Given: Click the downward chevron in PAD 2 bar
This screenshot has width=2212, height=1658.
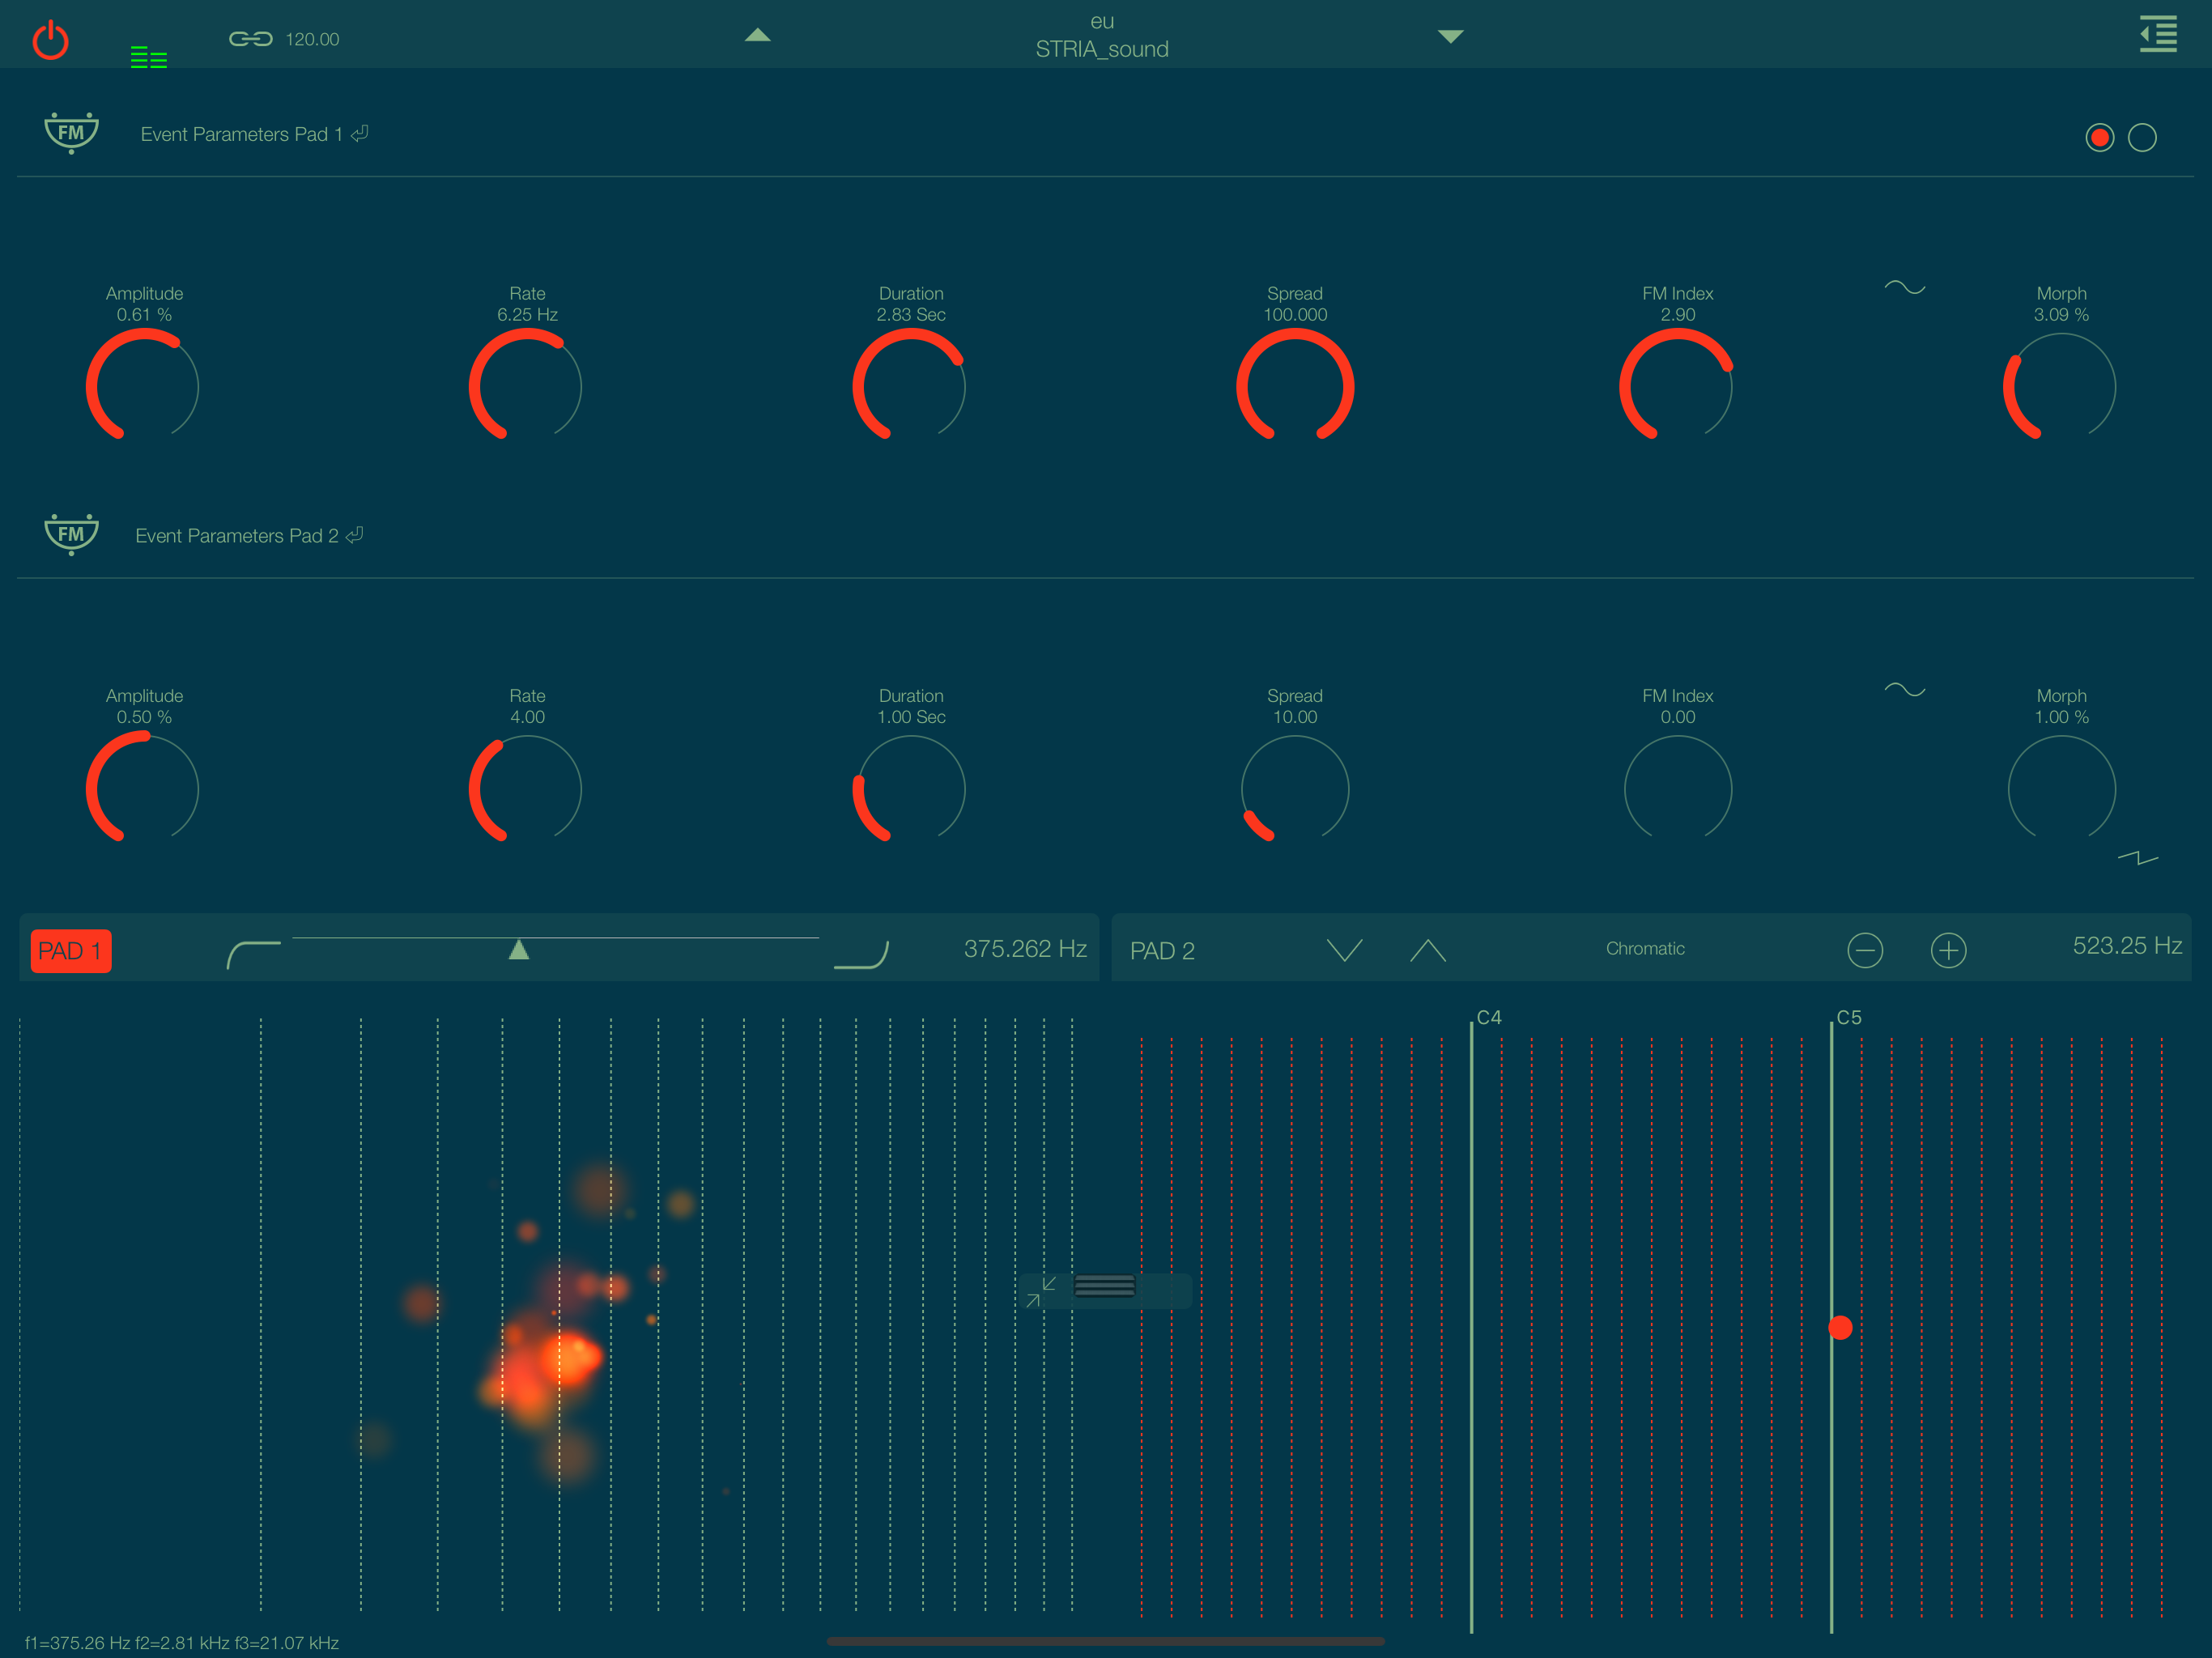Looking at the screenshot, I should [x=1344, y=950].
